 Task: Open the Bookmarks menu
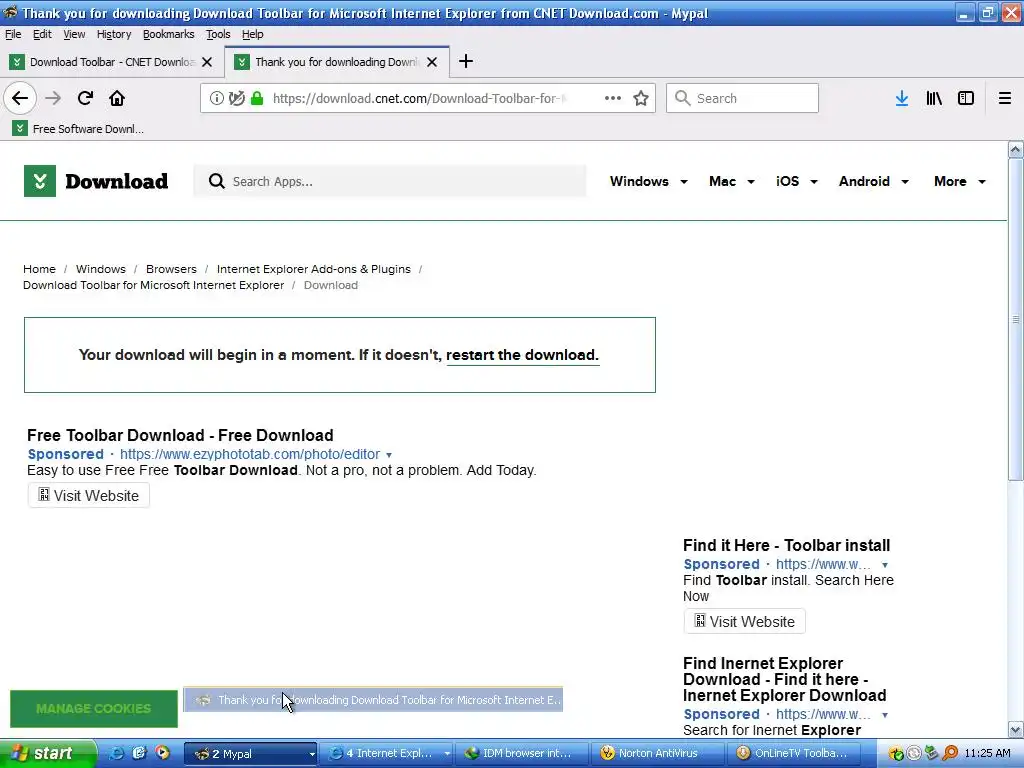point(168,34)
